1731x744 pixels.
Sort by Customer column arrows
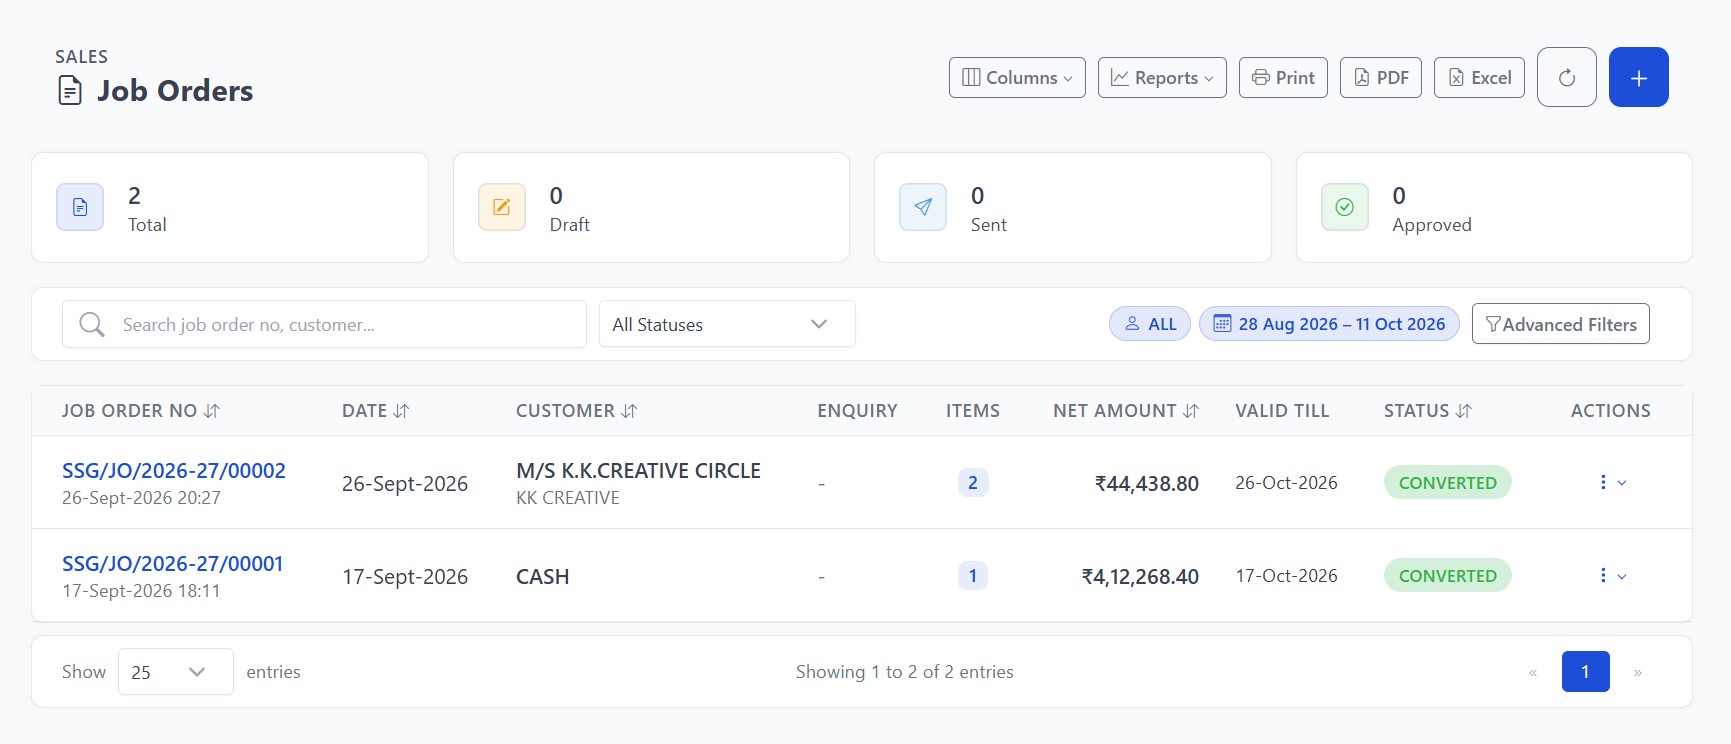[x=629, y=411]
